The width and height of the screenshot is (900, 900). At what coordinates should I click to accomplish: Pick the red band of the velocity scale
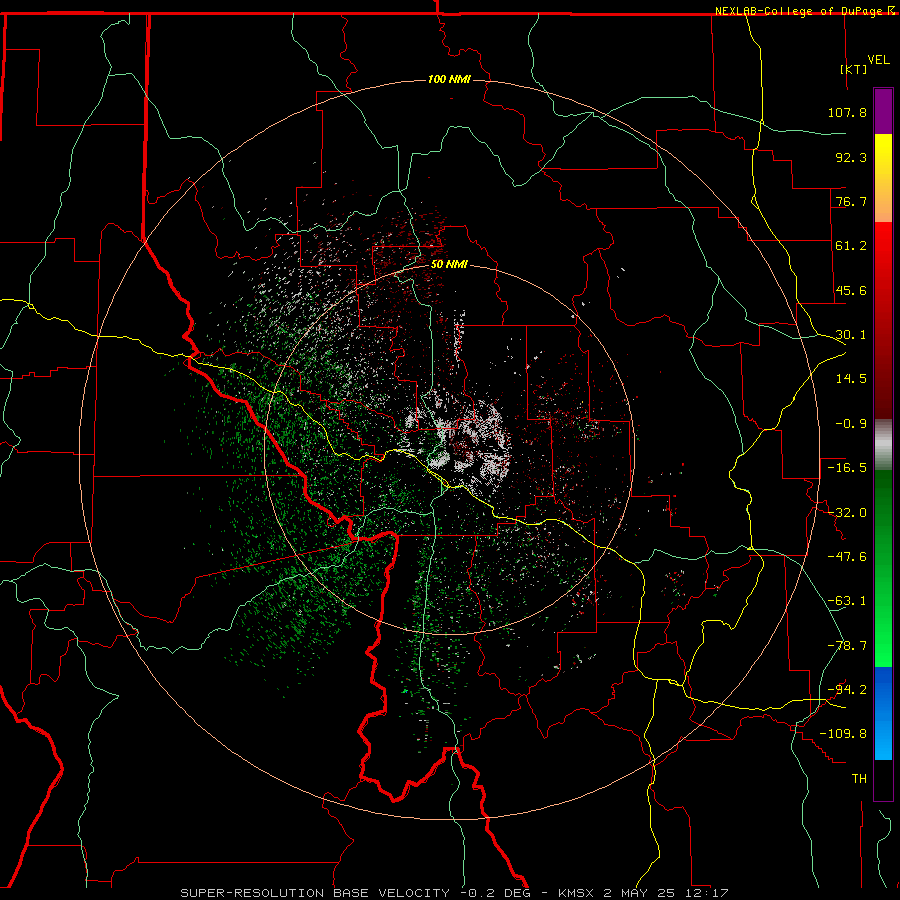click(883, 320)
